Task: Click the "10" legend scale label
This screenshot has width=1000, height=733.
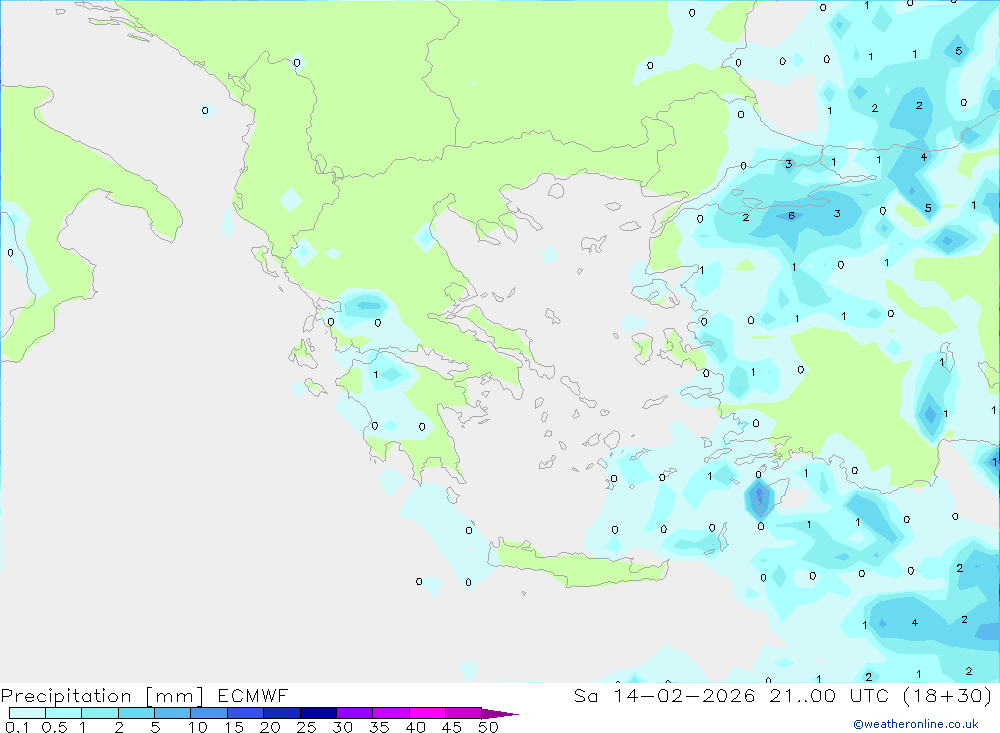Action: coord(198,727)
